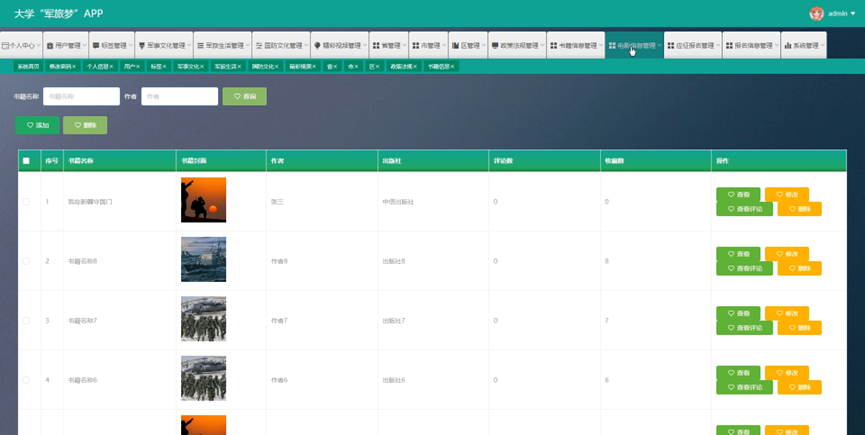Image resolution: width=865 pixels, height=435 pixels.
Task: Close the 个人信息 tab
Action: click(111, 67)
